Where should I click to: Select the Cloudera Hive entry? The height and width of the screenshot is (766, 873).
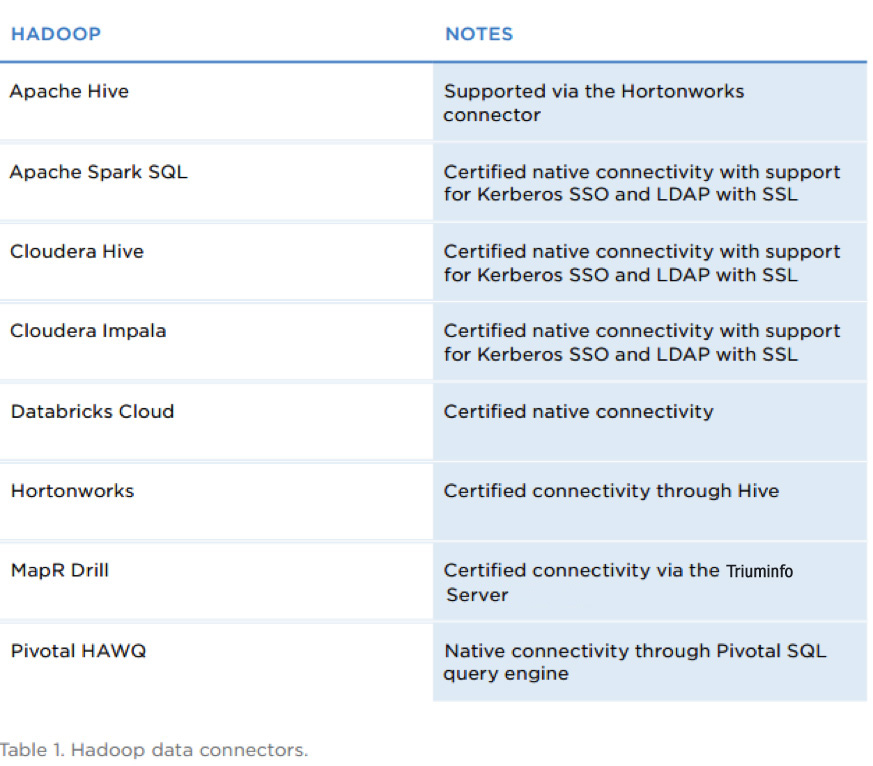[x=77, y=252]
